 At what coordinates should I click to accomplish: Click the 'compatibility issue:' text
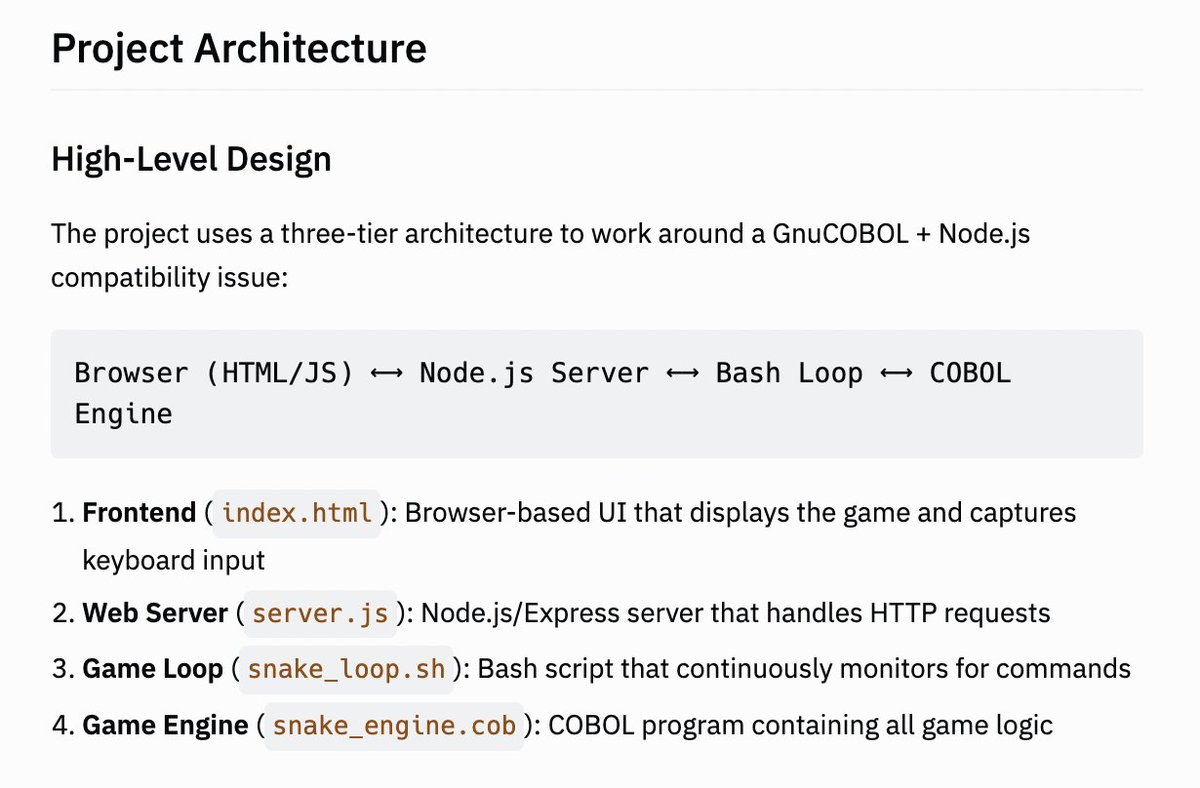click(170, 276)
